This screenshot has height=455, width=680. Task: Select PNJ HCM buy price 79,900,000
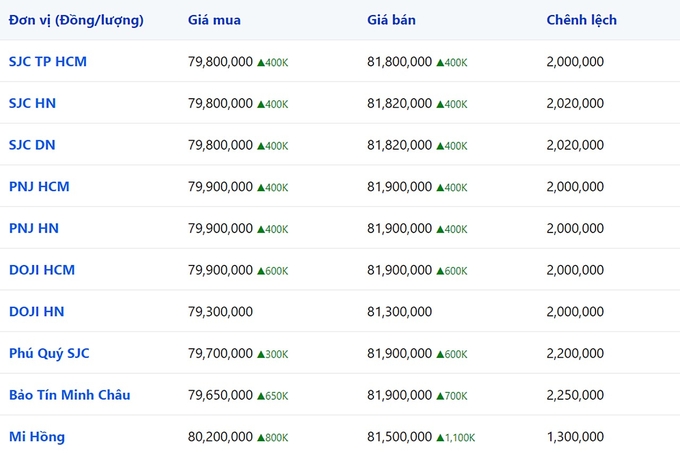(220, 187)
